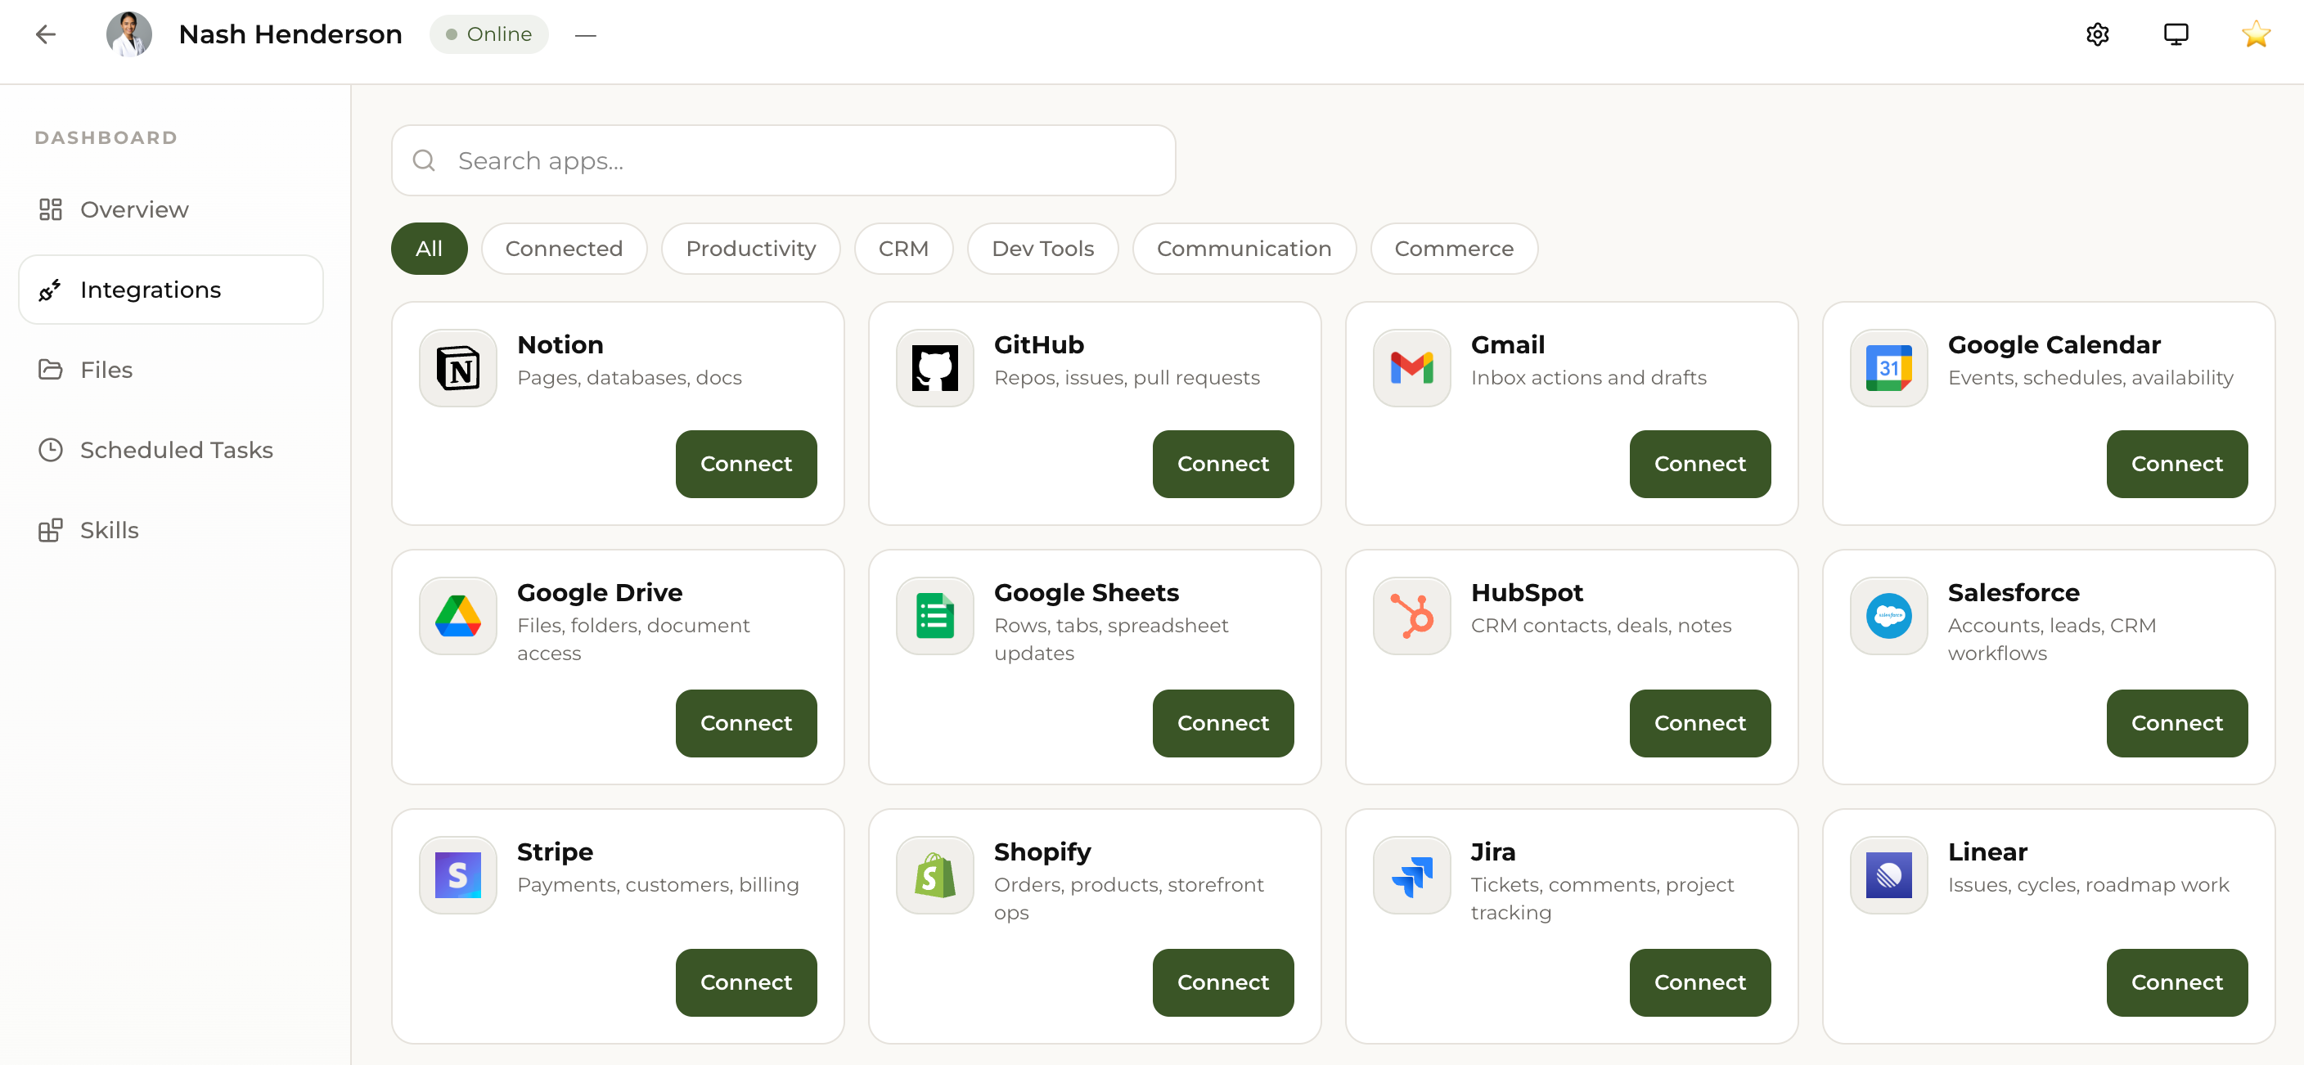This screenshot has width=2304, height=1065.
Task: Click the Notion app icon
Action: coord(458,368)
